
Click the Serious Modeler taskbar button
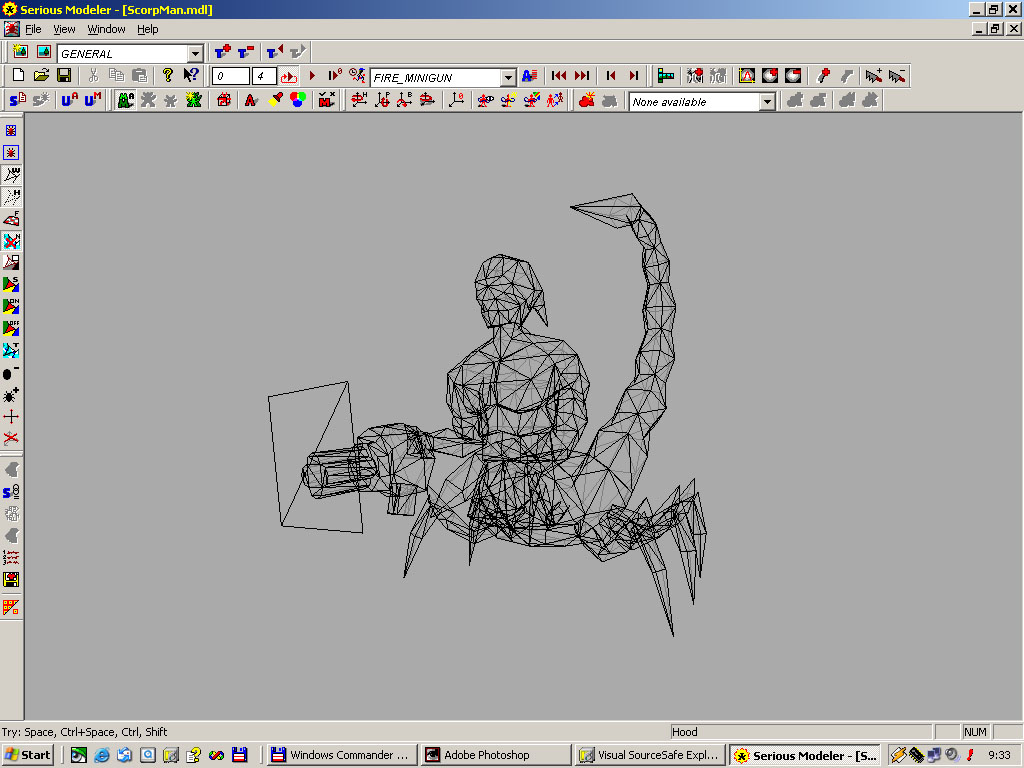click(805, 755)
